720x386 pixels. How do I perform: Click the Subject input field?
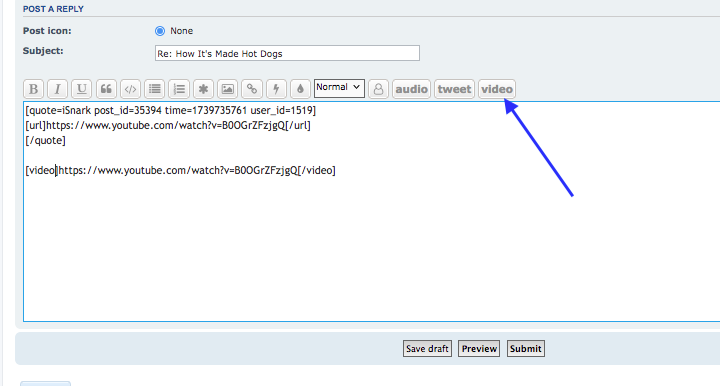[x=287, y=53]
